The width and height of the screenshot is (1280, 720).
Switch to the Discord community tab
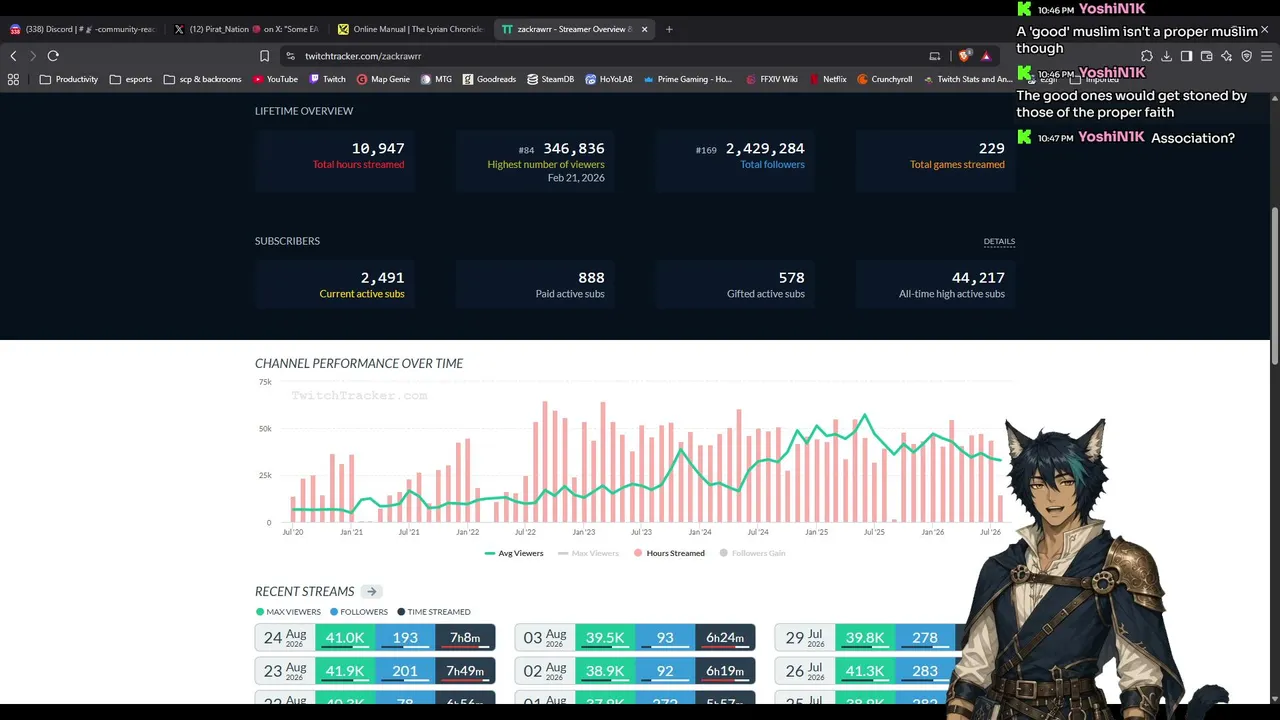point(82,29)
